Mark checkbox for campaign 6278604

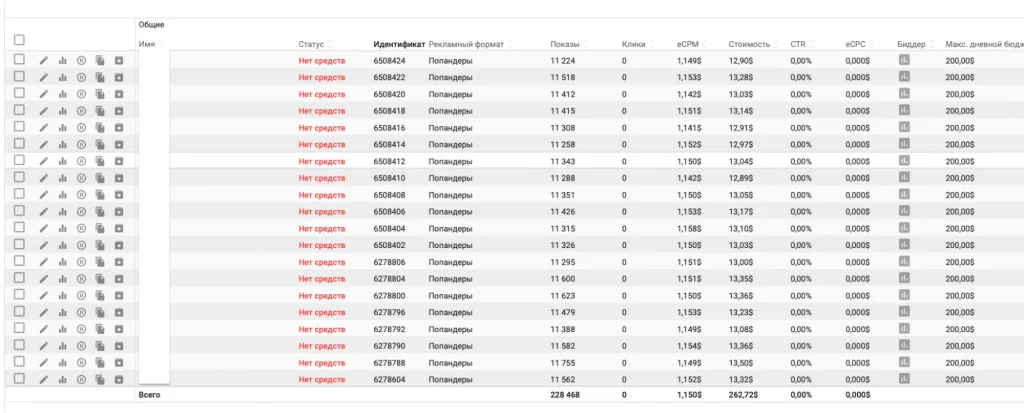20,378
